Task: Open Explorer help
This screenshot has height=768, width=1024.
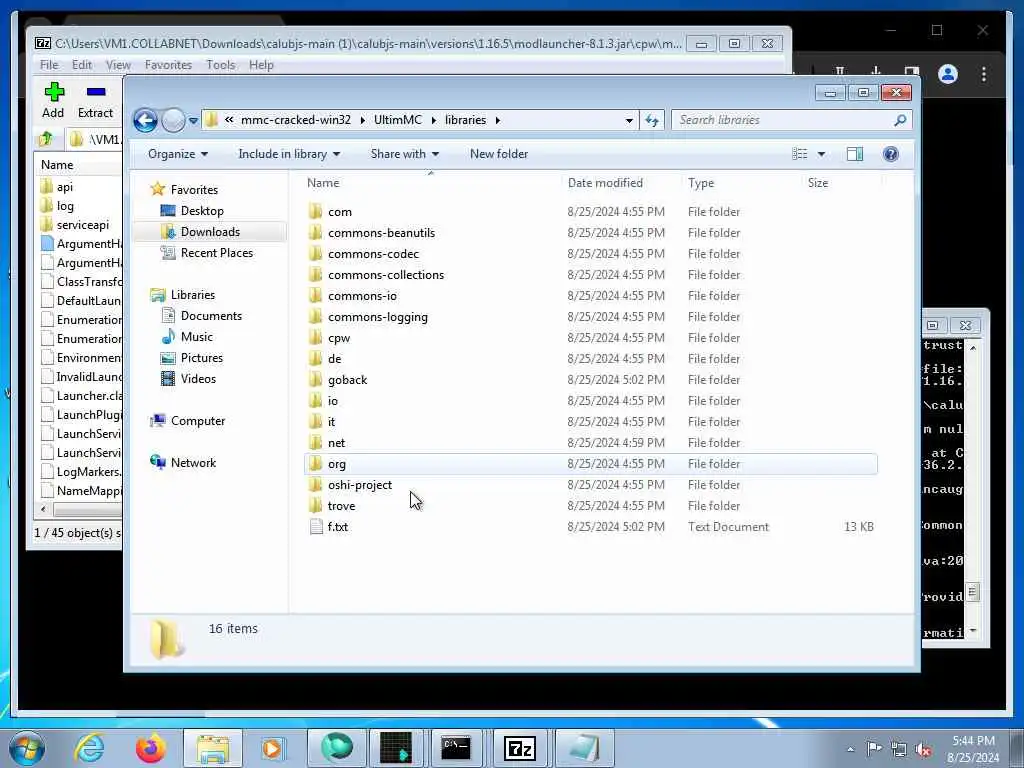Action: [x=891, y=154]
